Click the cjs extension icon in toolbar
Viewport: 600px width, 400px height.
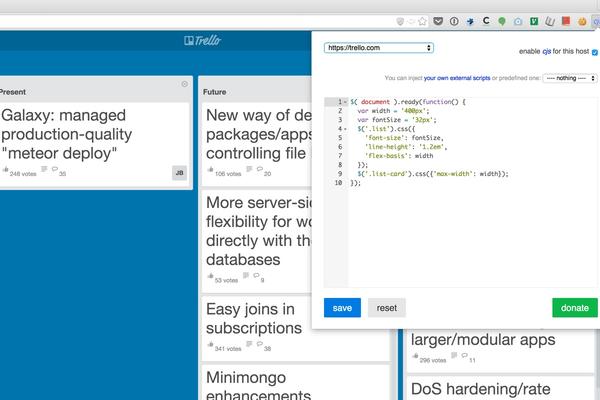point(596,21)
